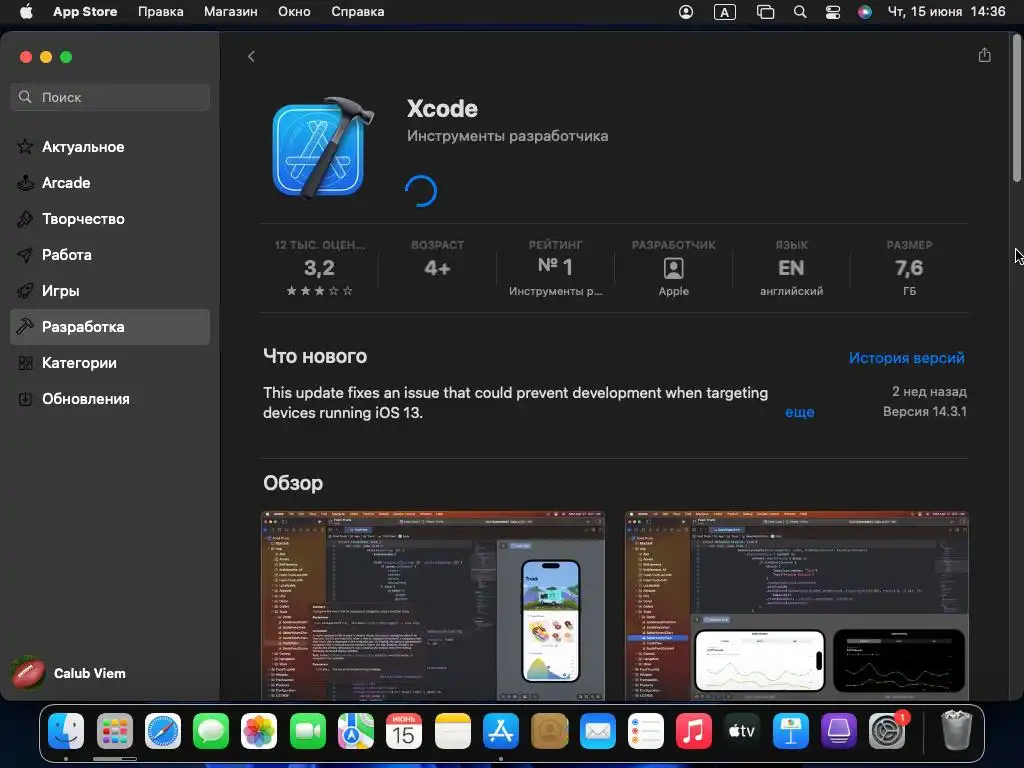
Task: Open Spotlight search in menu bar
Action: tap(799, 12)
